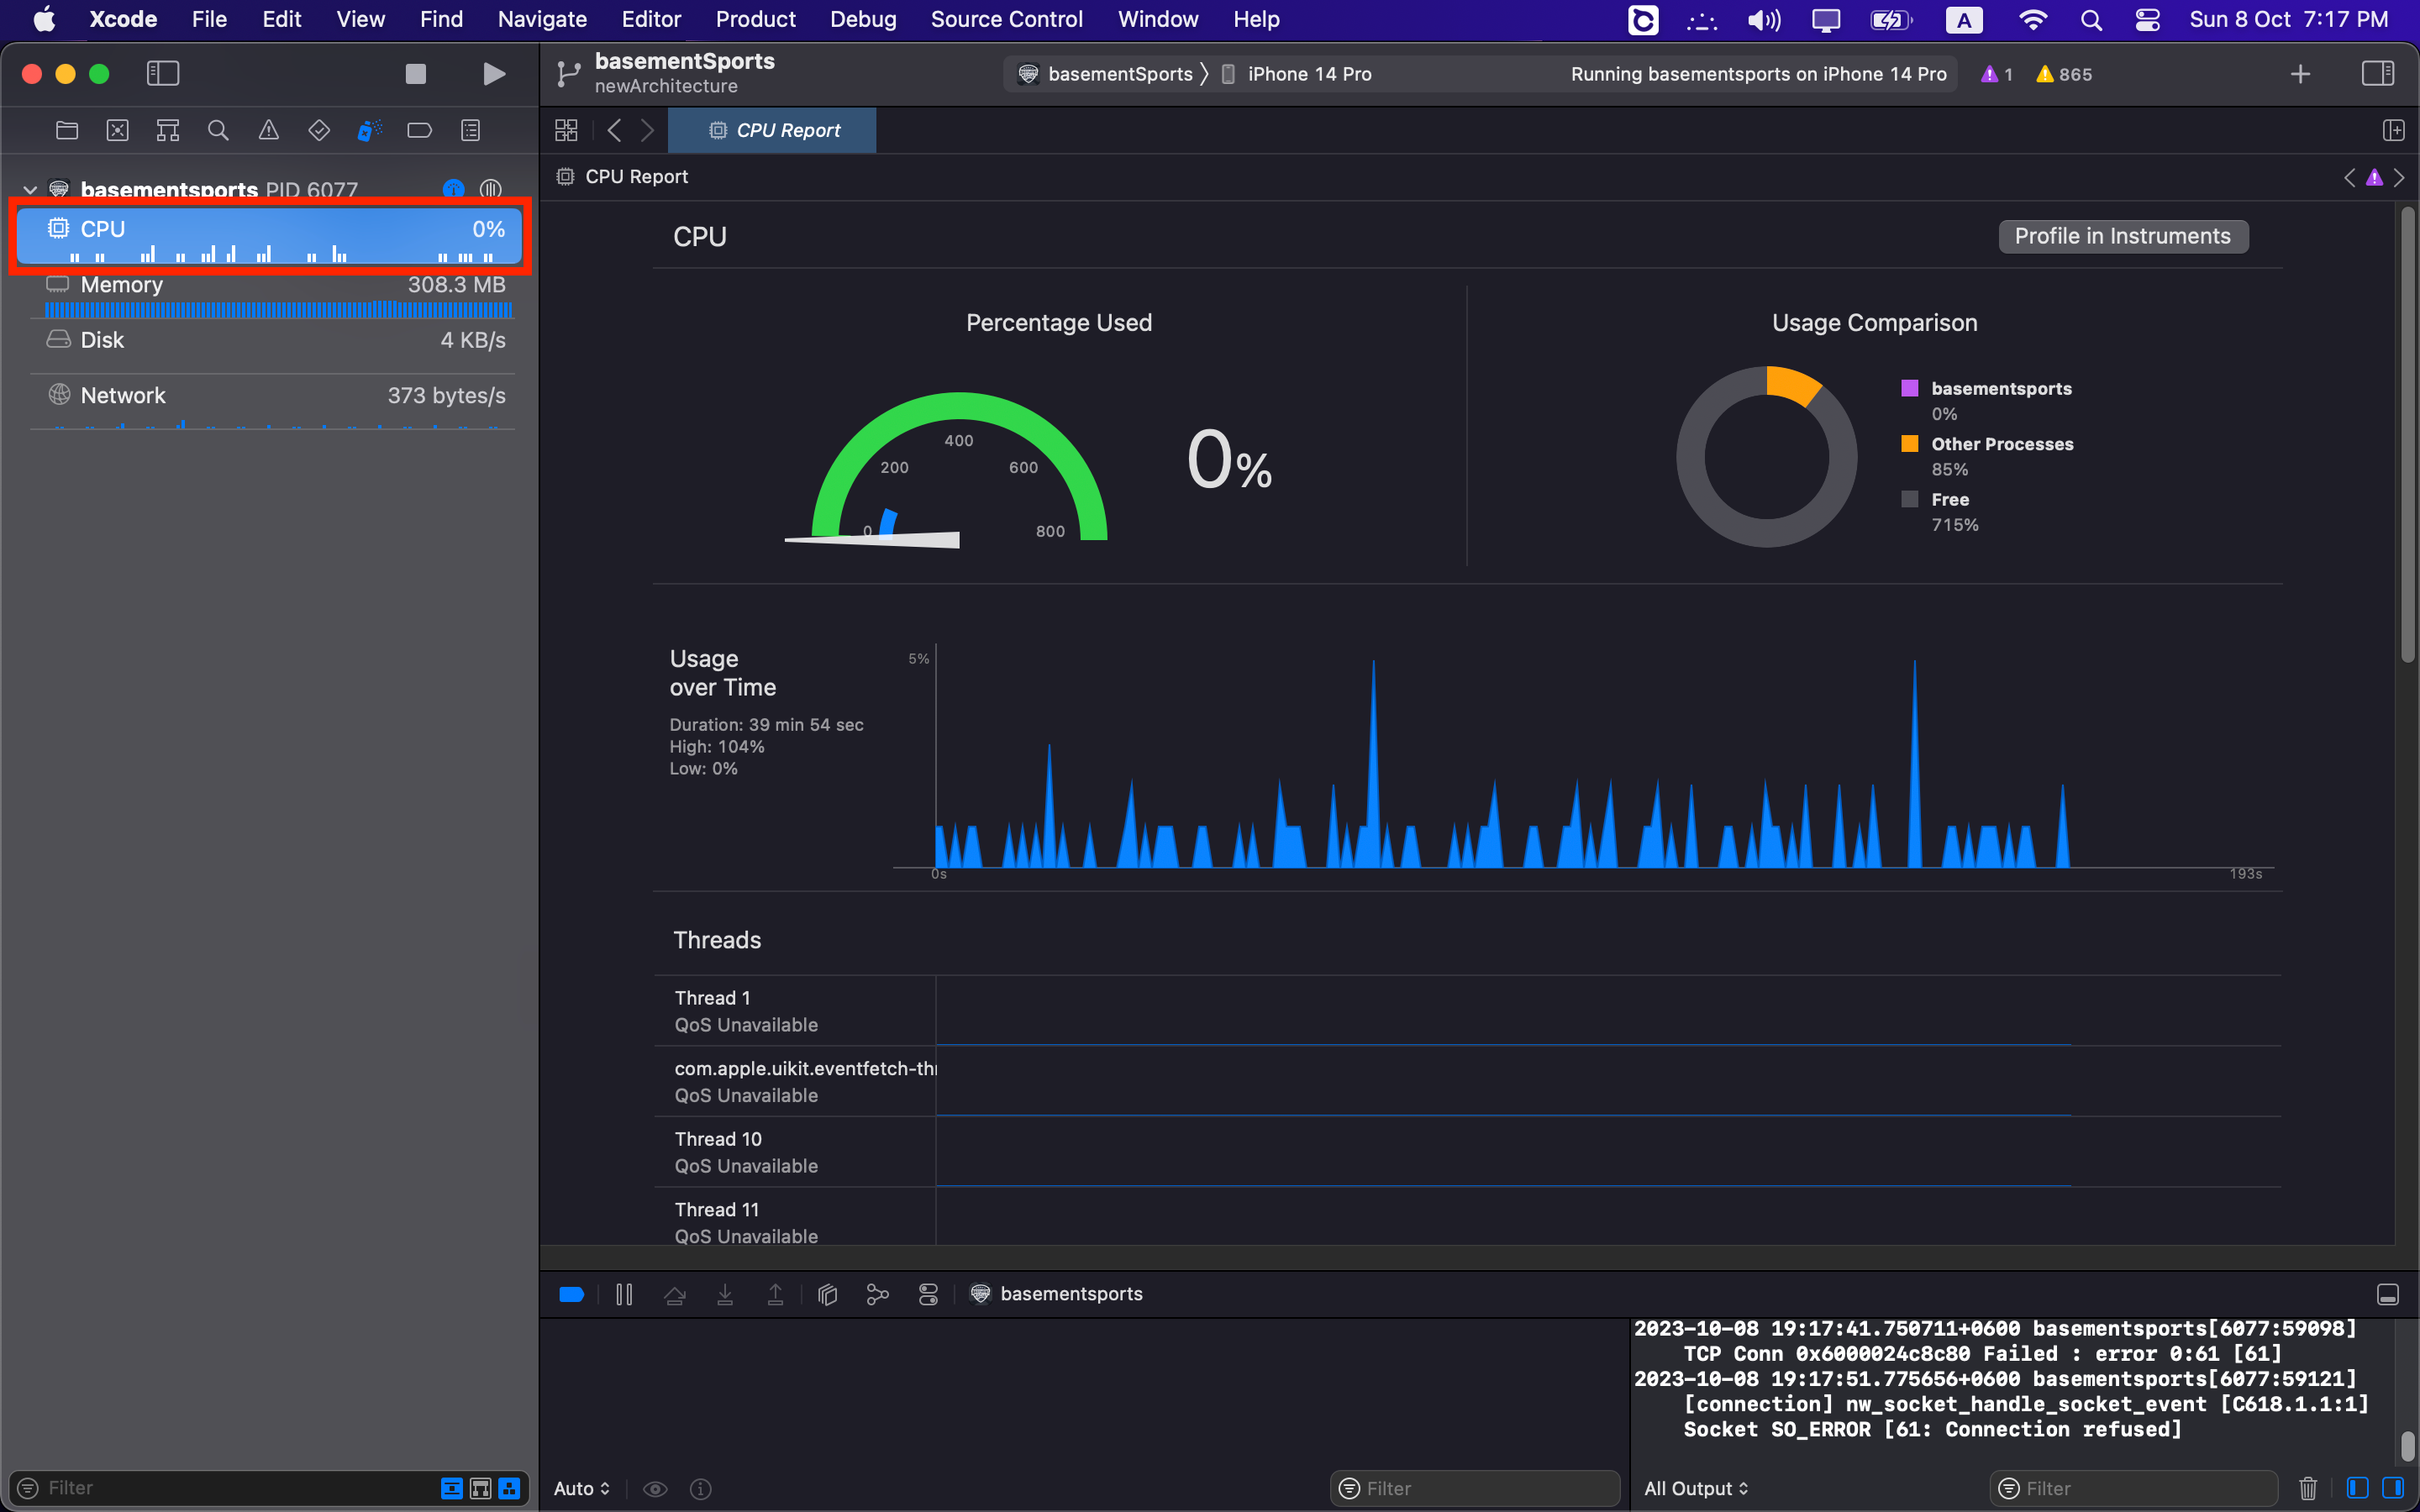Open the Source Control navigator
The height and width of the screenshot is (1512, 2420).
[x=118, y=130]
